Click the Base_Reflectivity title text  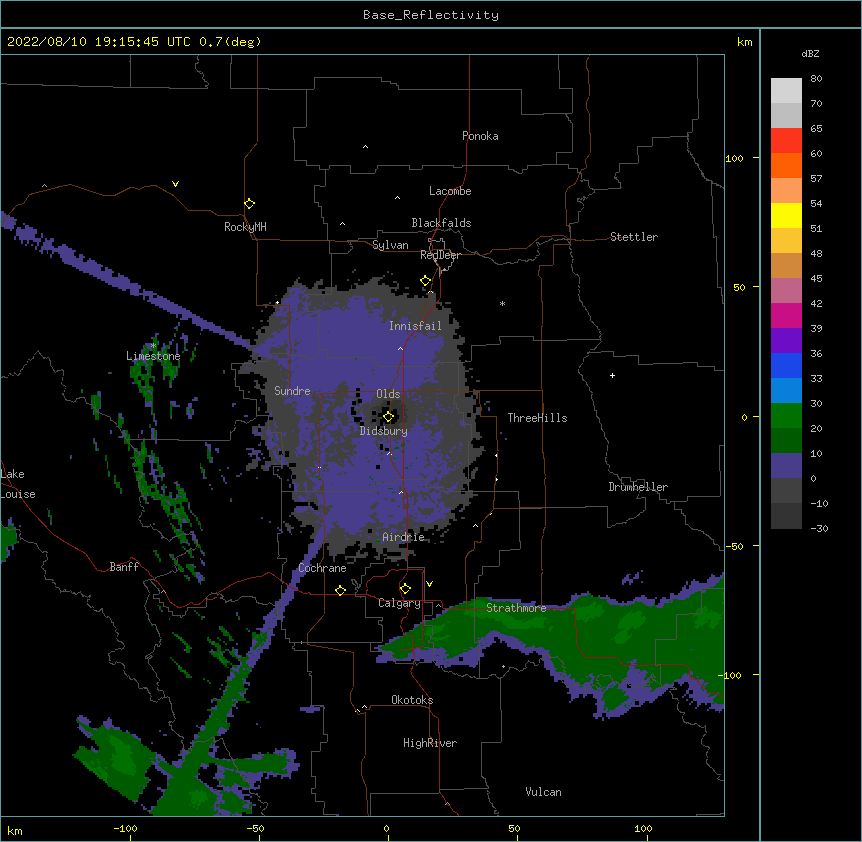pyautogui.click(x=431, y=15)
